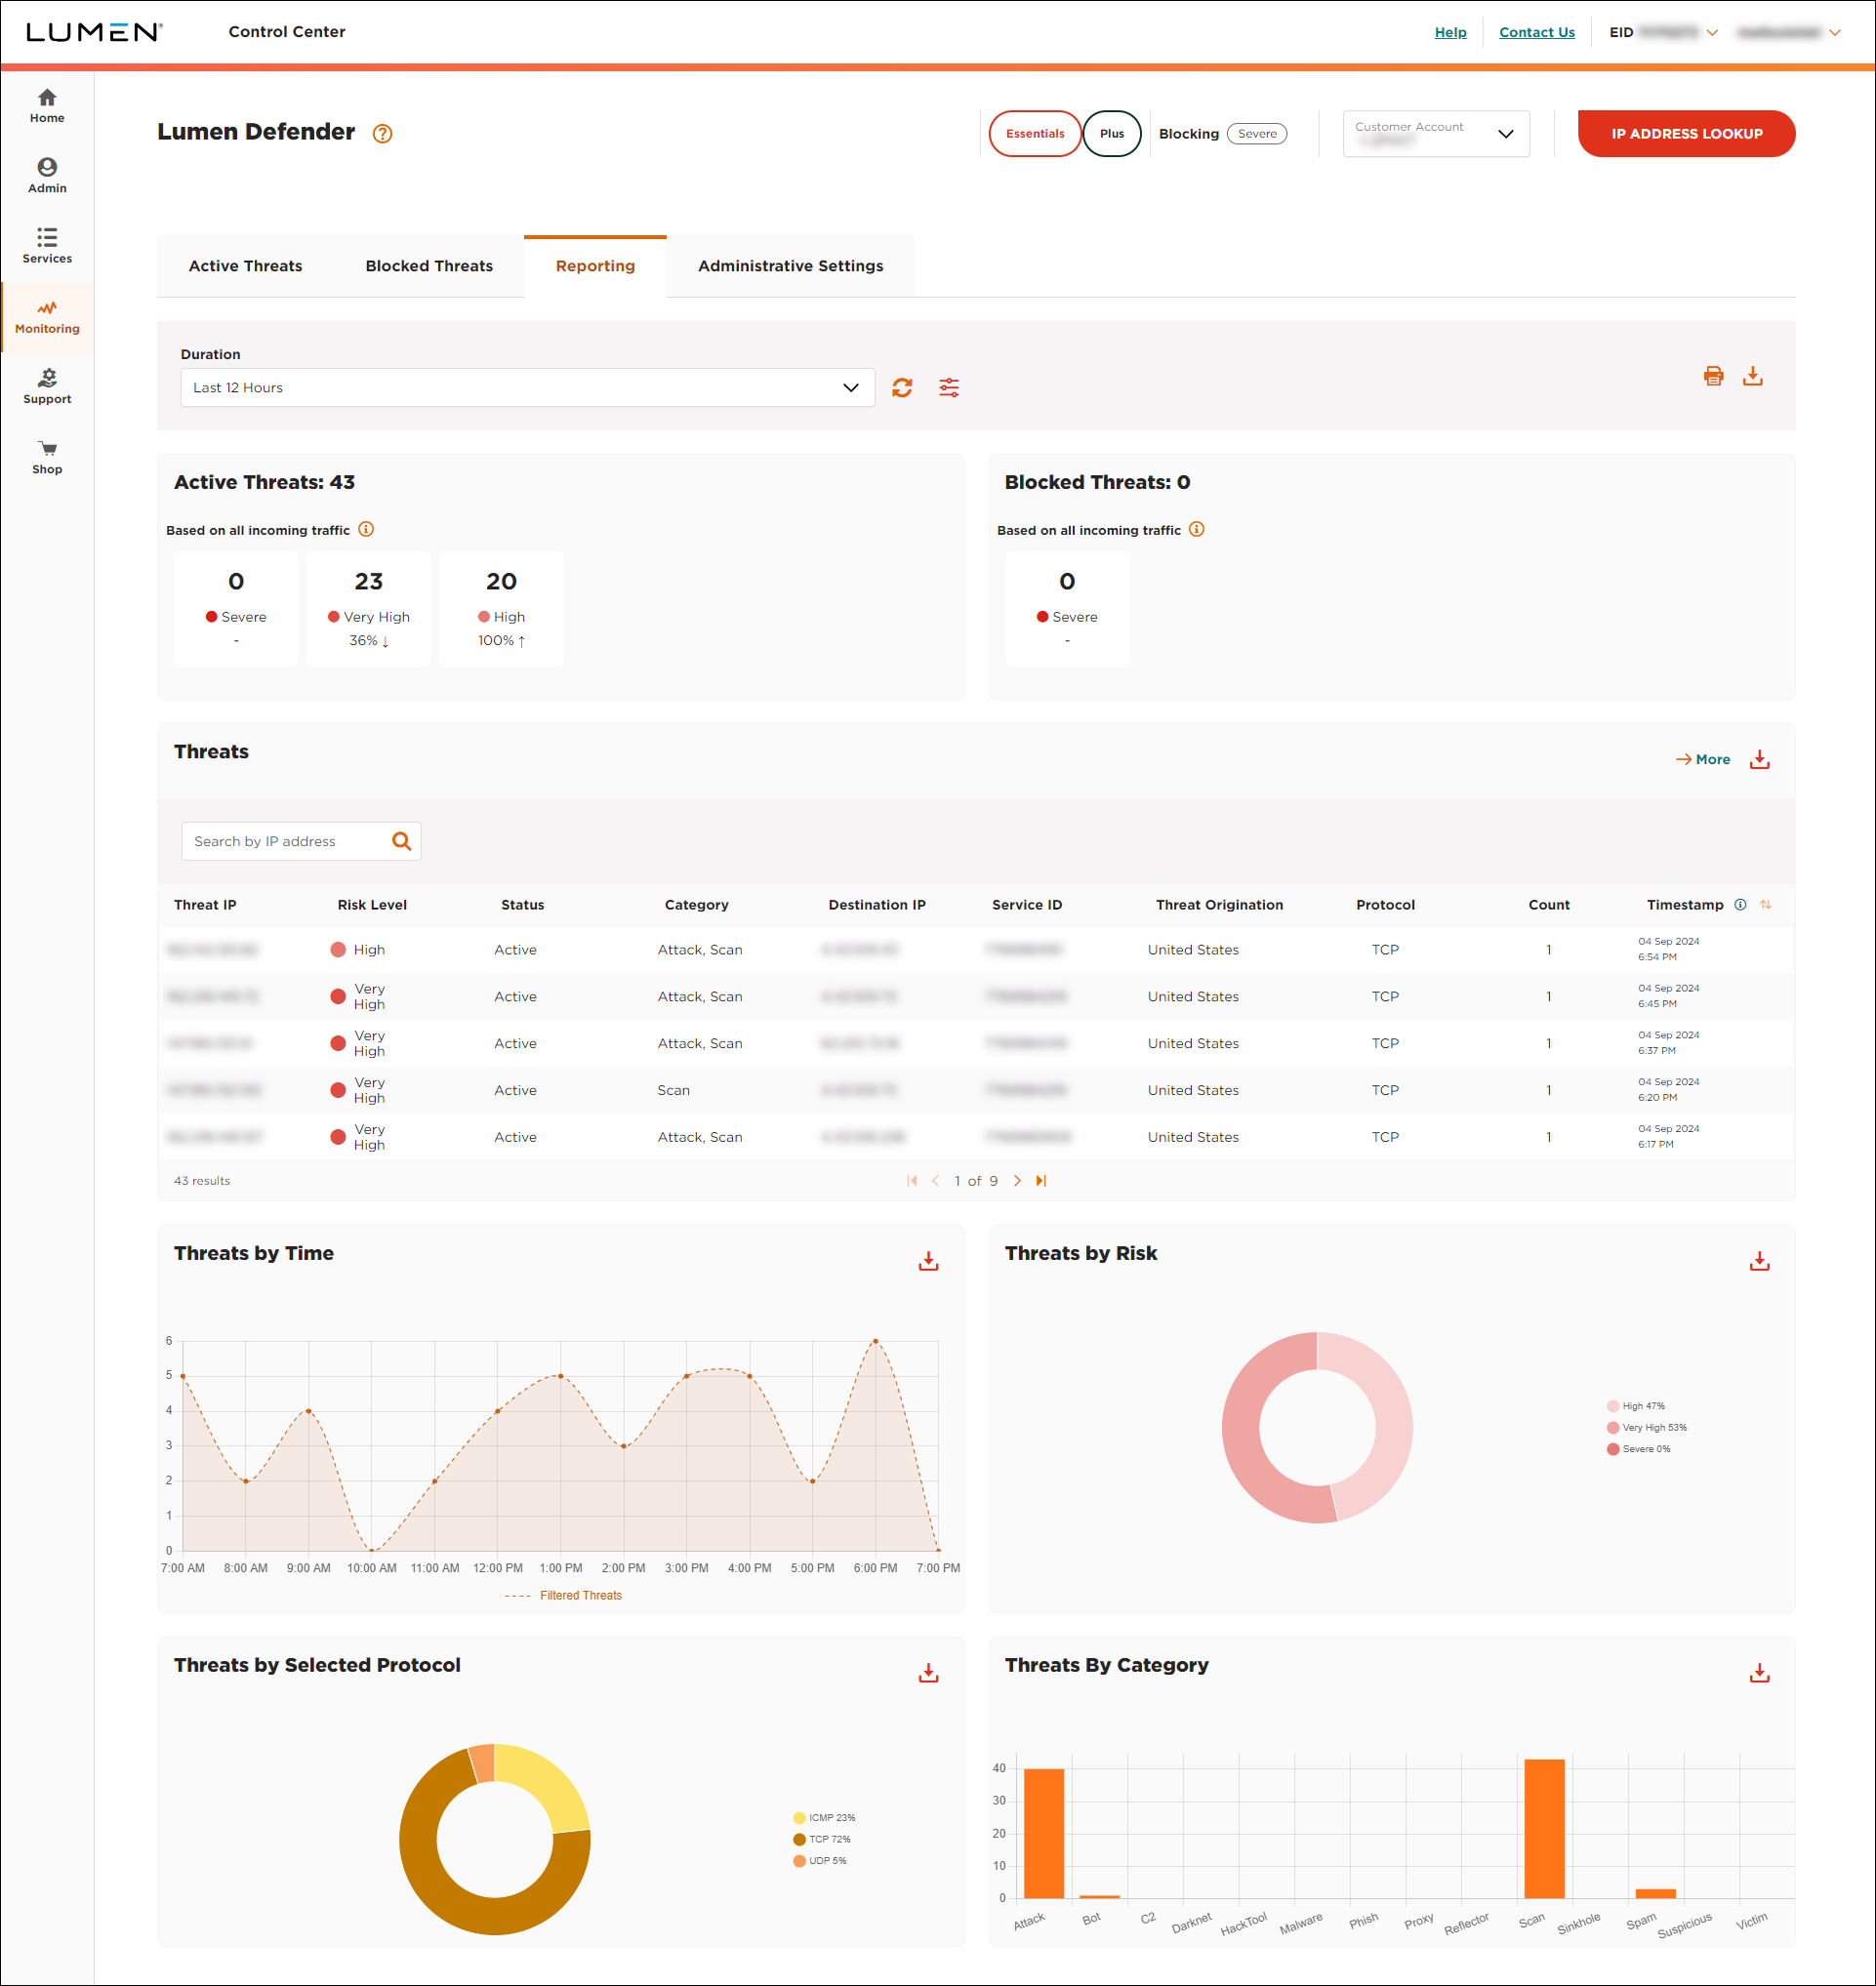Viewport: 1876px width, 1986px height.
Task: Open Admin in the sidebar
Action: 47,176
